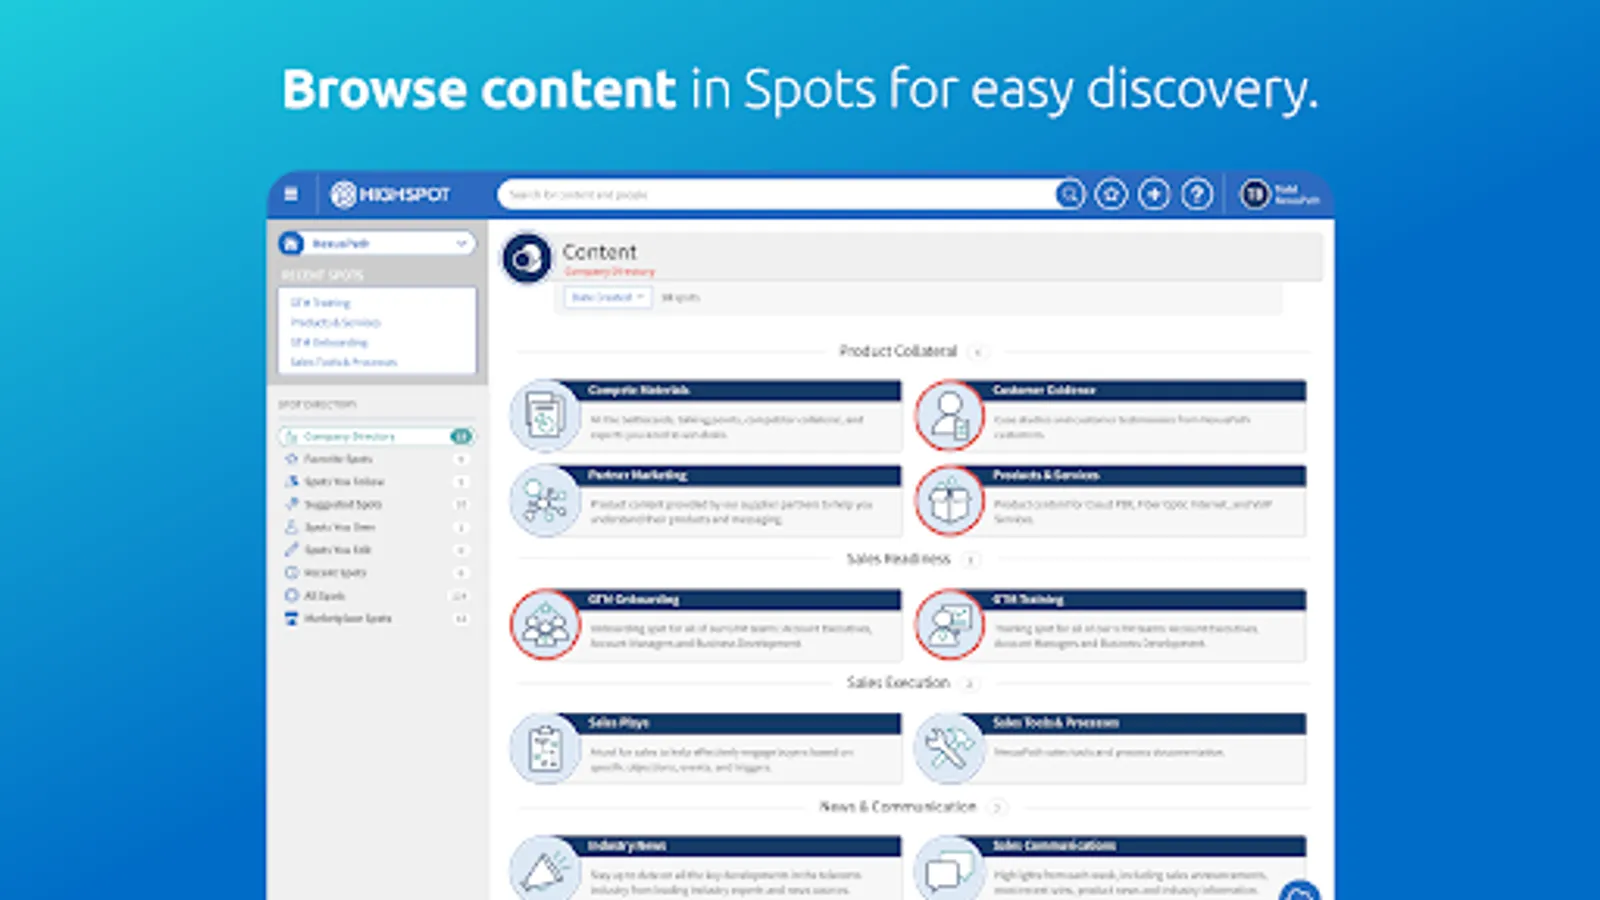
Task: Click the red Company Directory link under Content
Action: tap(609, 272)
